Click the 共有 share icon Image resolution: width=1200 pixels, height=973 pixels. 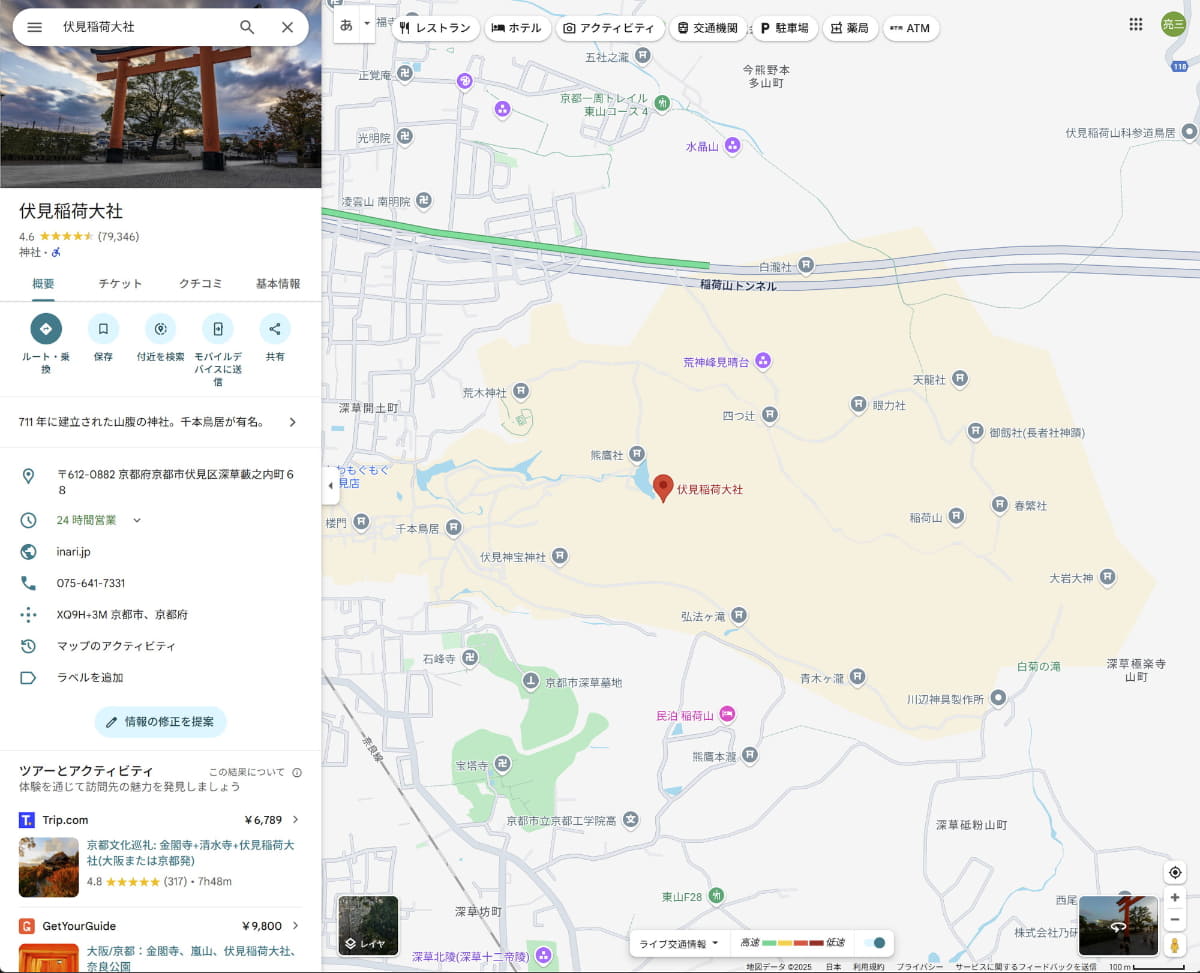[x=275, y=328]
